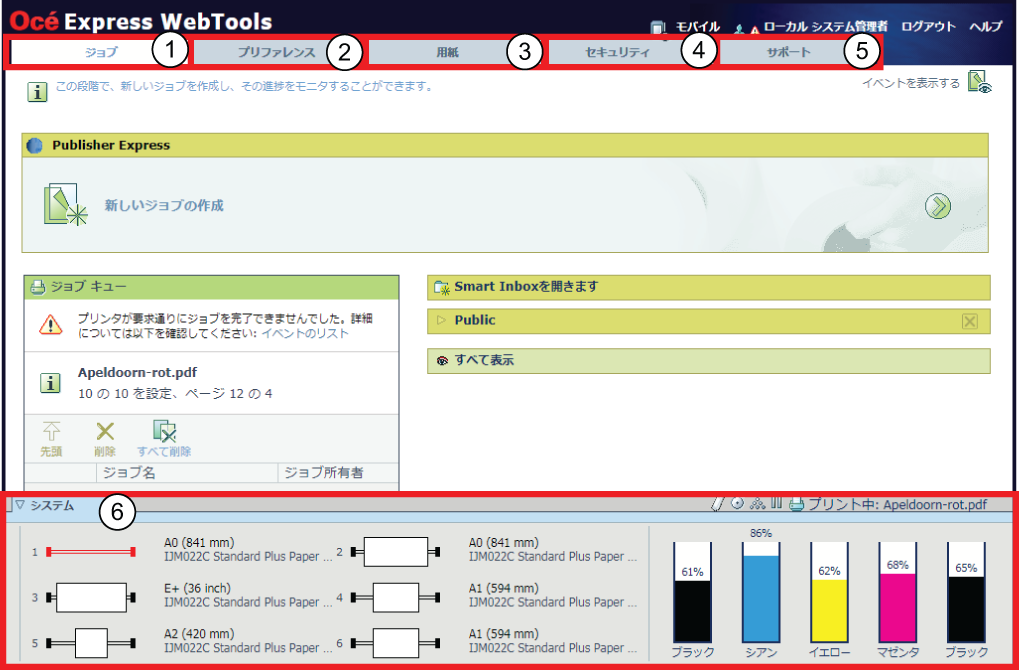
Task: Click the 68% magenta ink level bar
Action: click(x=897, y=592)
